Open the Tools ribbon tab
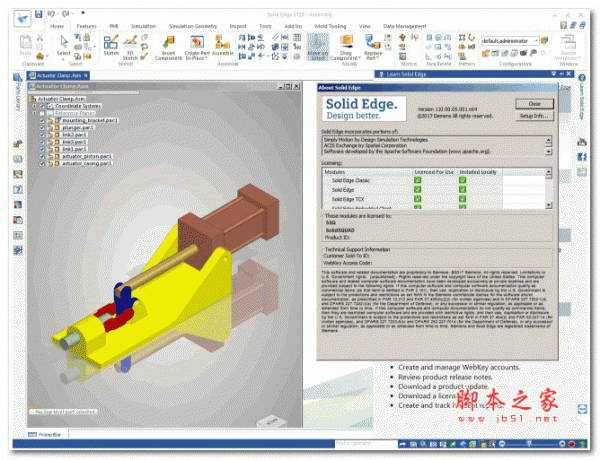The width and height of the screenshot is (600, 460). click(265, 26)
